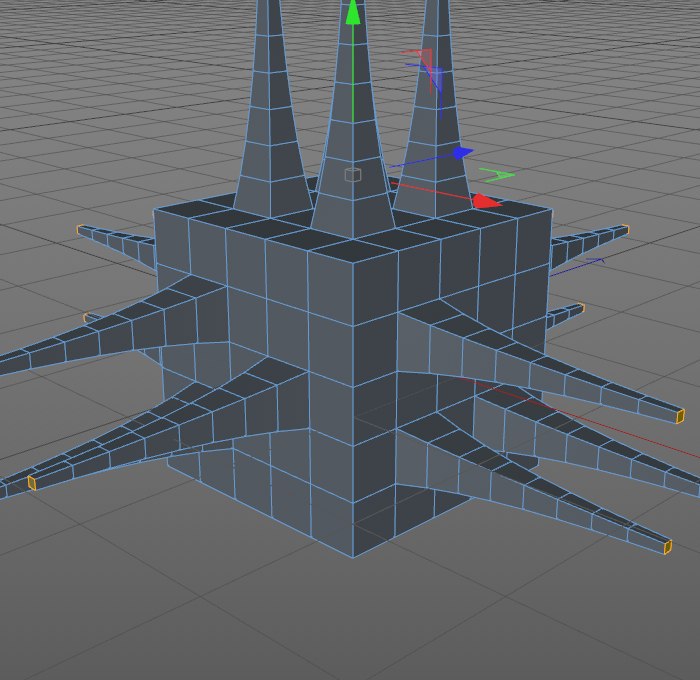Click the red X-axis arrowhead of the gizmo

click(487, 202)
